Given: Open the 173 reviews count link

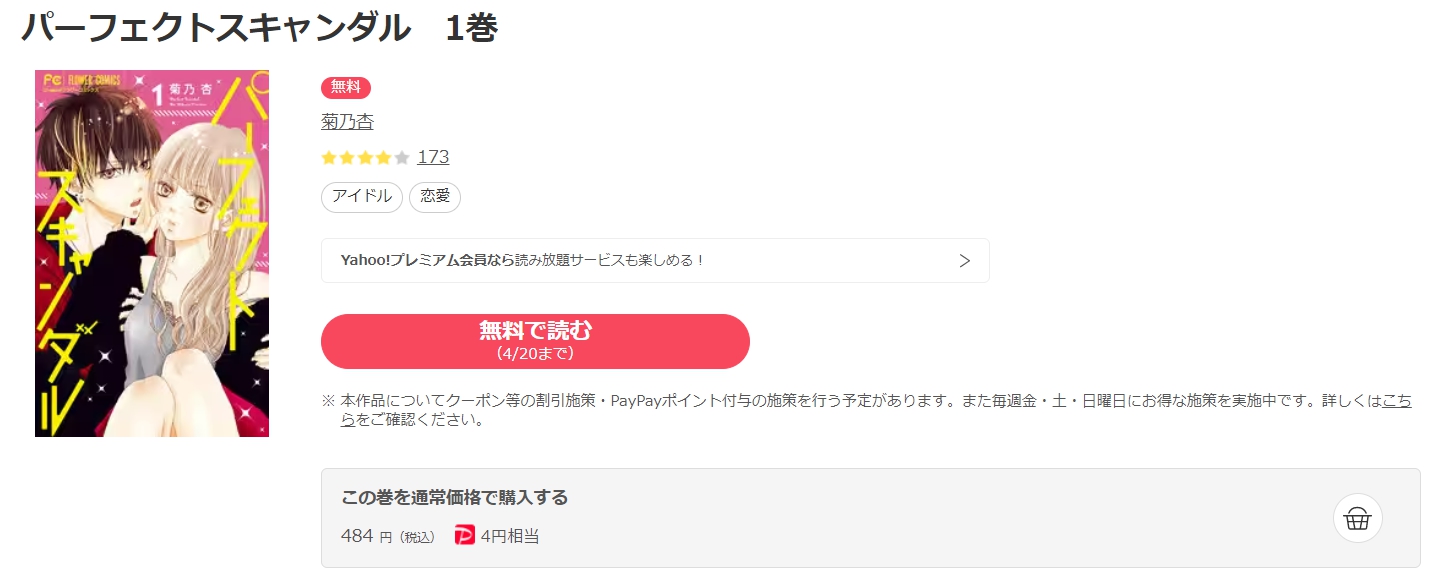Looking at the screenshot, I should pyautogui.click(x=433, y=157).
